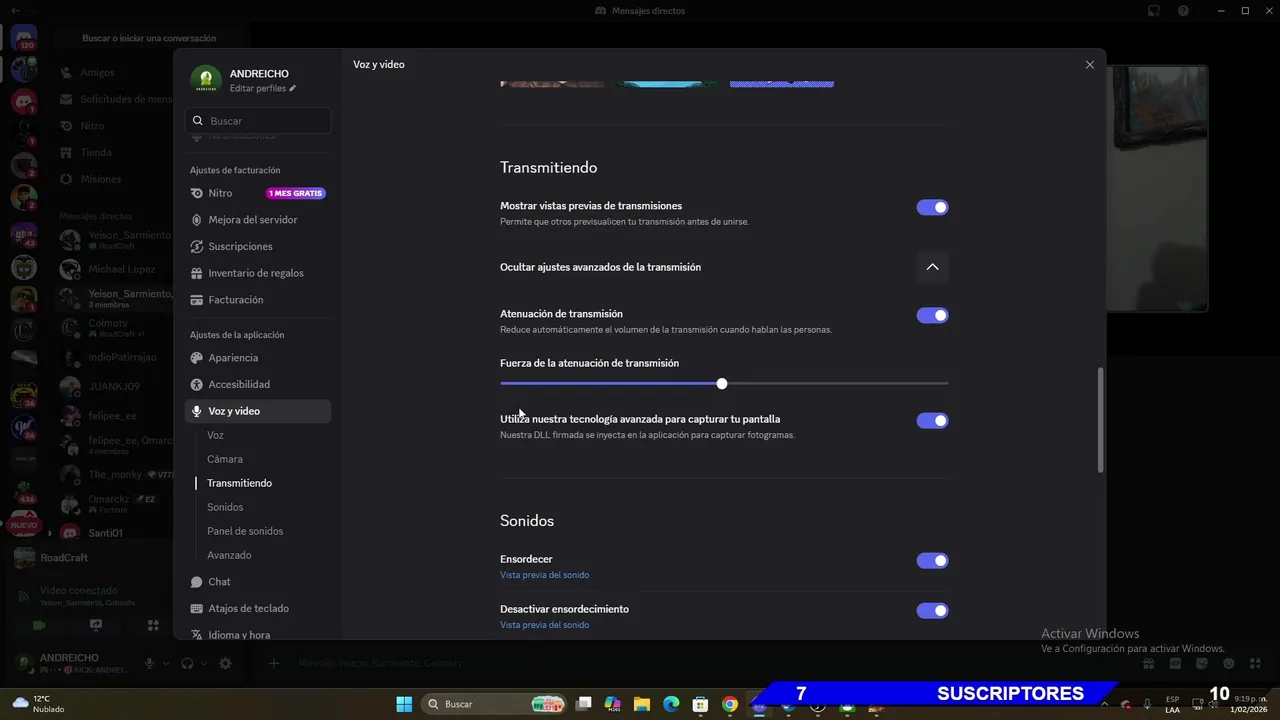Image resolution: width=1280 pixels, height=720 pixels.
Task: Select the Voz y video category
Action: pyautogui.click(x=258, y=411)
